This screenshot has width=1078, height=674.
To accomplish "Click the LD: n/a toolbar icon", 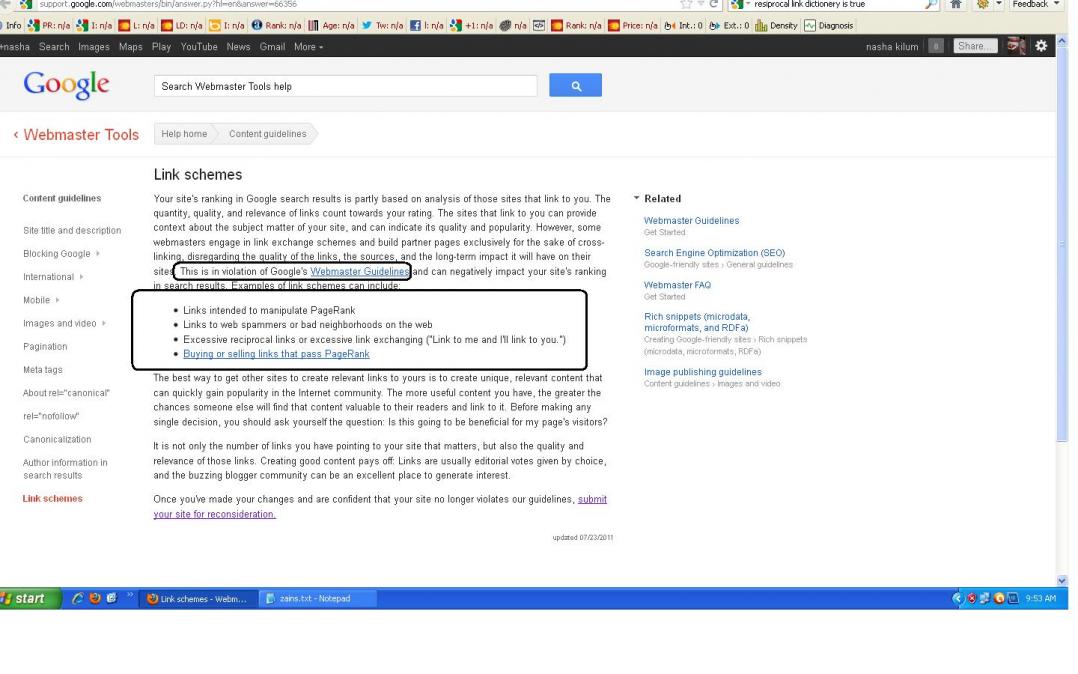I will [167, 25].
